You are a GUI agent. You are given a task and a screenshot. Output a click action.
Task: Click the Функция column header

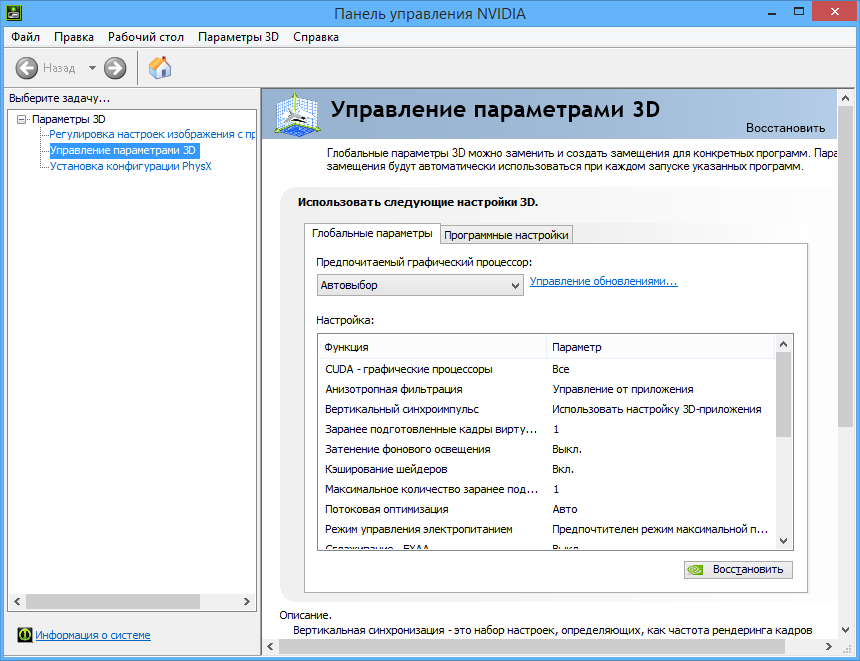coord(432,347)
